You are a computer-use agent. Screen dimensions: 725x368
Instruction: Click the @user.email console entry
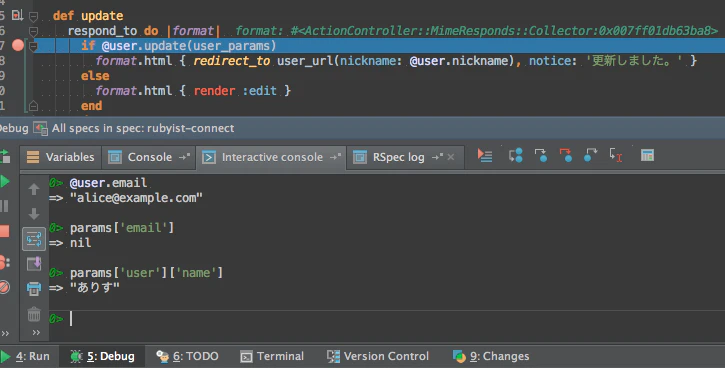point(109,183)
